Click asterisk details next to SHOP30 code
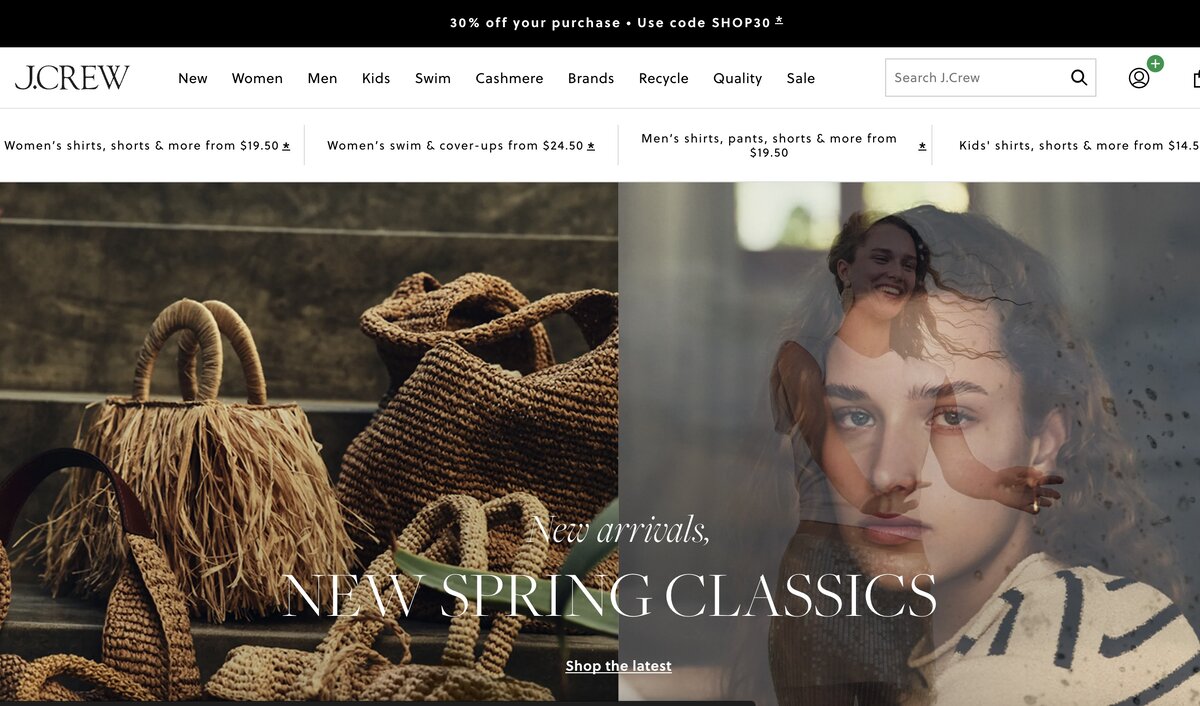 (x=779, y=21)
